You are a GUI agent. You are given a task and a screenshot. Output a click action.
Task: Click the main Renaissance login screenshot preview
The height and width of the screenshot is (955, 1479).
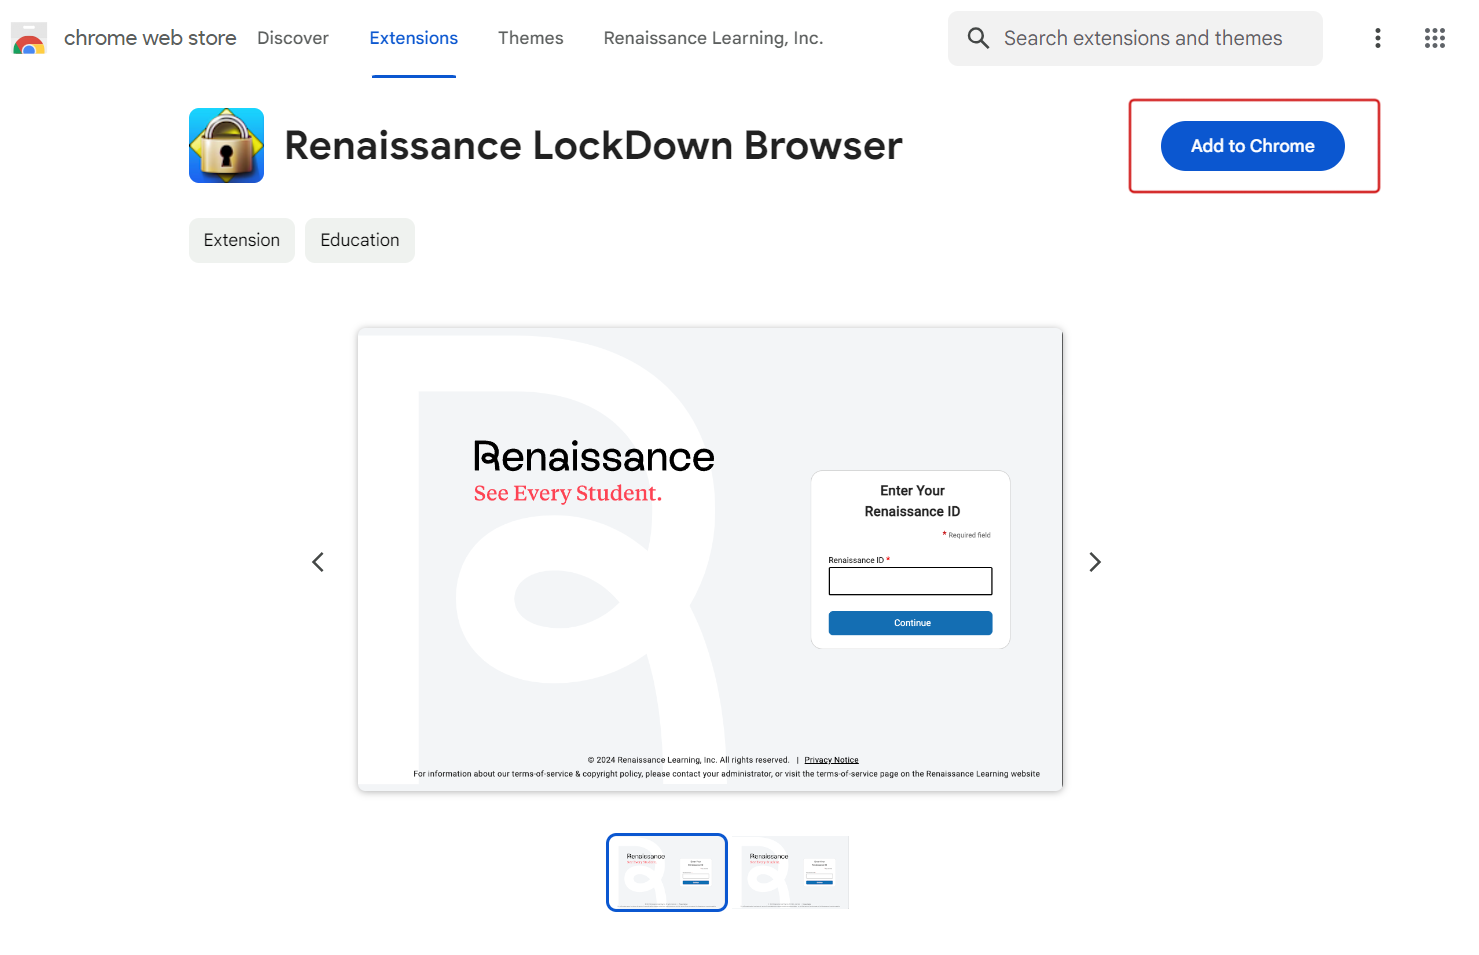(x=710, y=560)
